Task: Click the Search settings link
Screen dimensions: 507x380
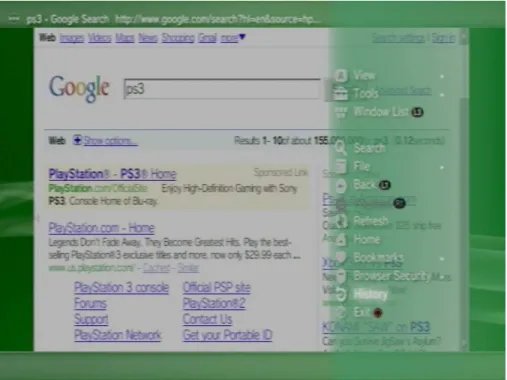Action: pyautogui.click(x=399, y=38)
